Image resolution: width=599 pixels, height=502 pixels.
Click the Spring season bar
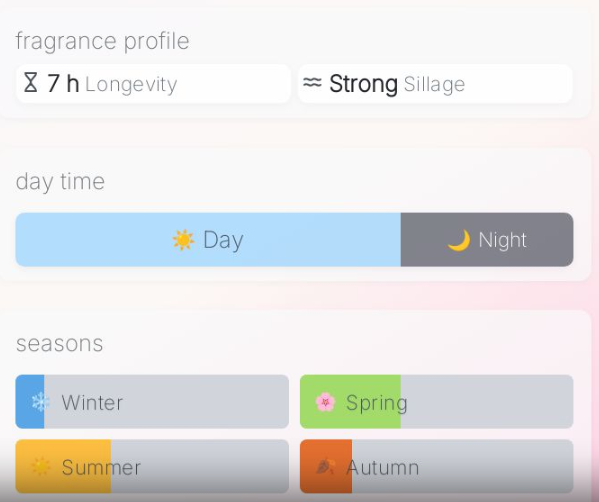(x=437, y=402)
